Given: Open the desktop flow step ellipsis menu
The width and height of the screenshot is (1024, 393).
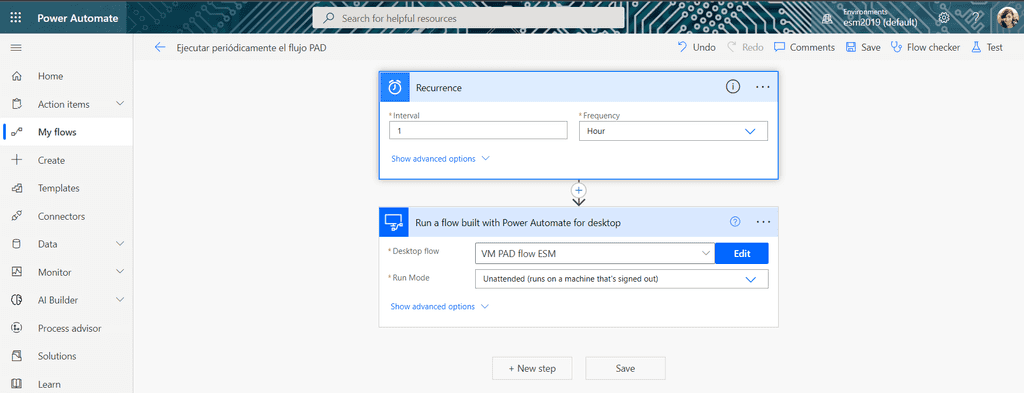Looking at the screenshot, I should tap(763, 222).
